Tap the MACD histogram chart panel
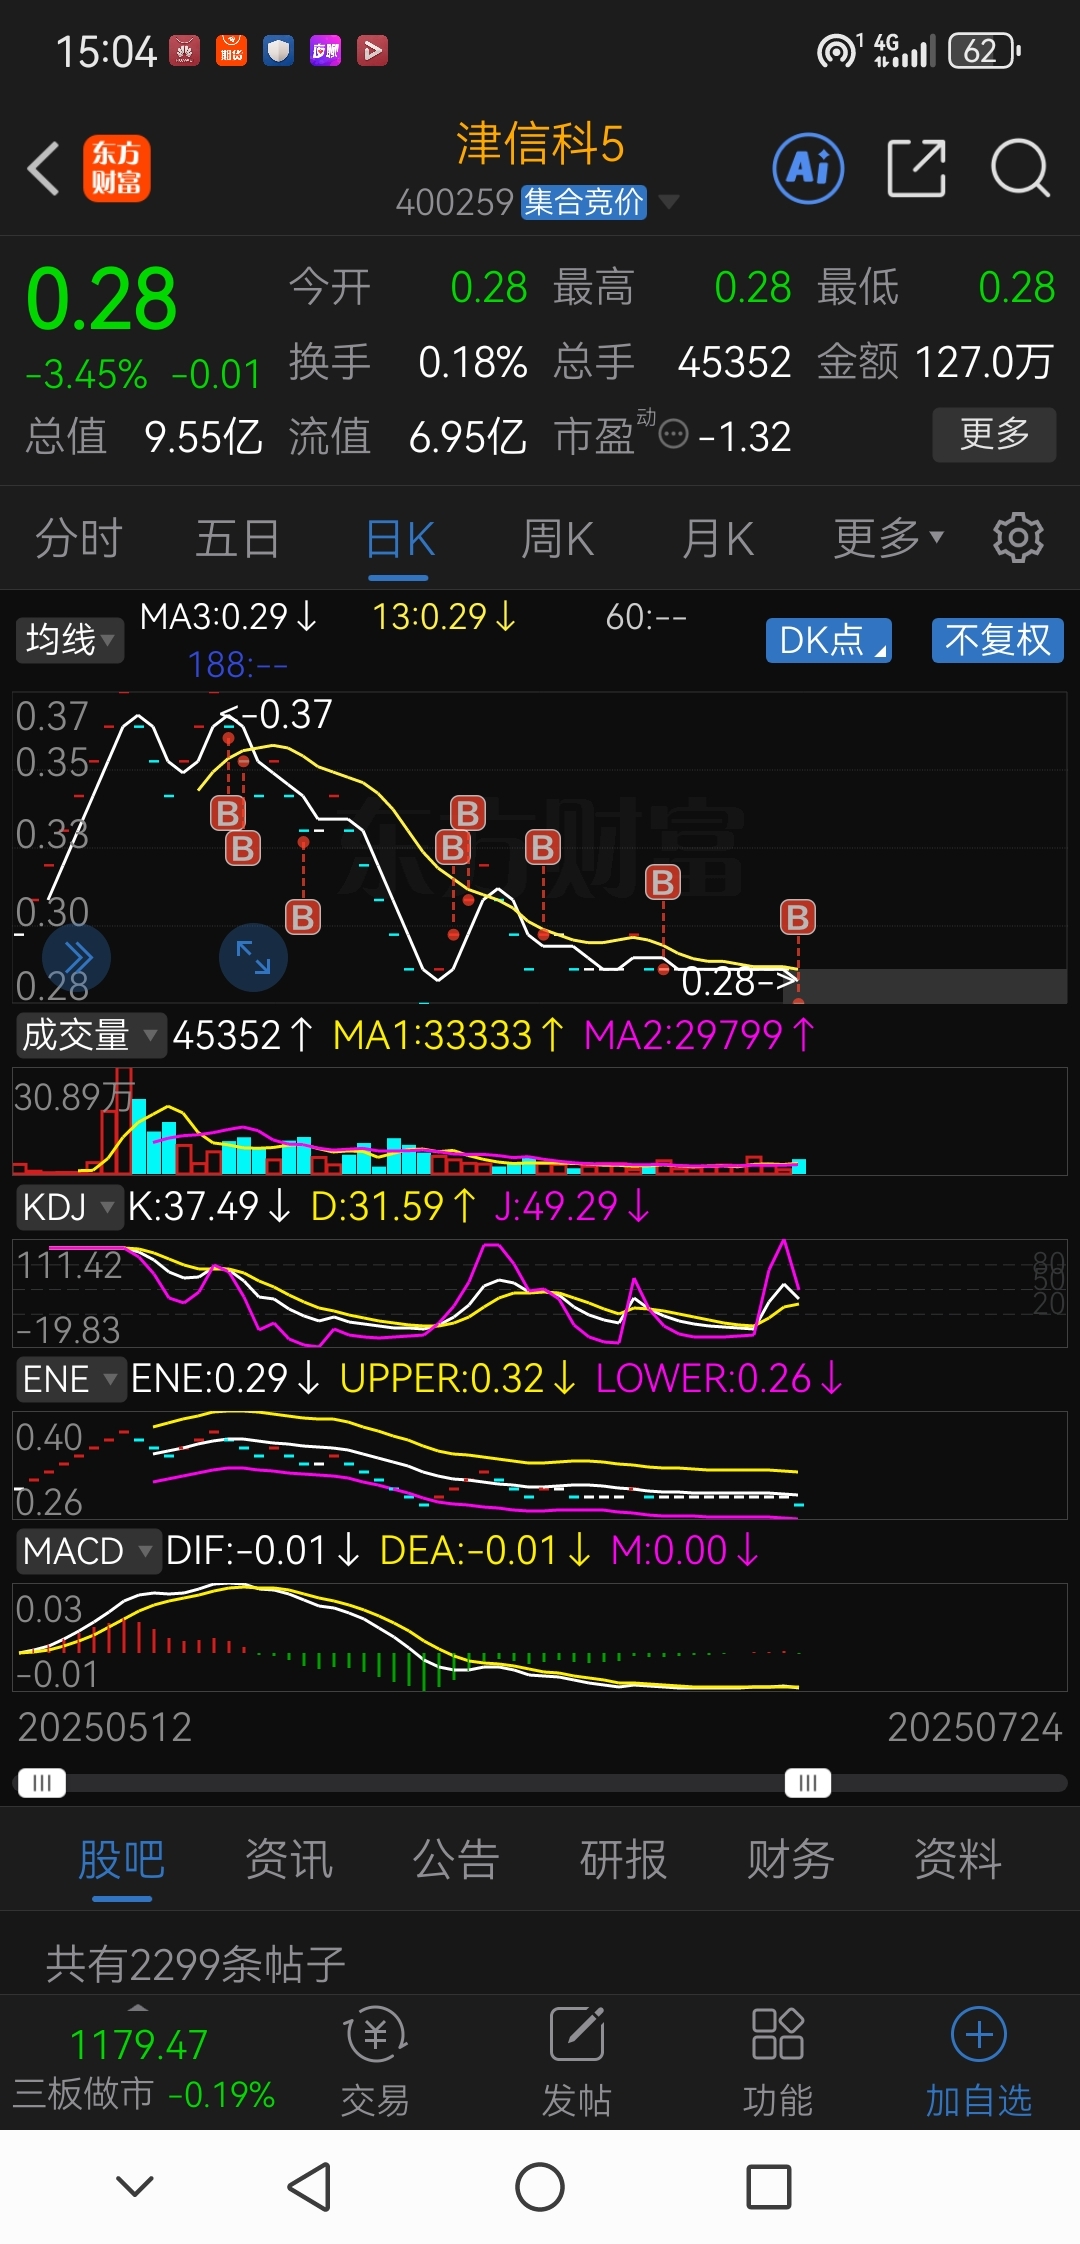 point(540,1637)
